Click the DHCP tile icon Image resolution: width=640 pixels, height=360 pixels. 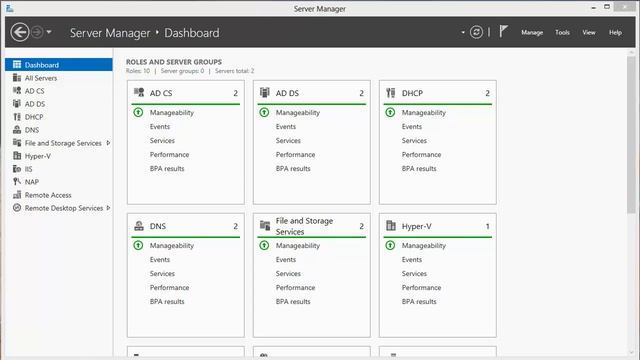pos(391,93)
